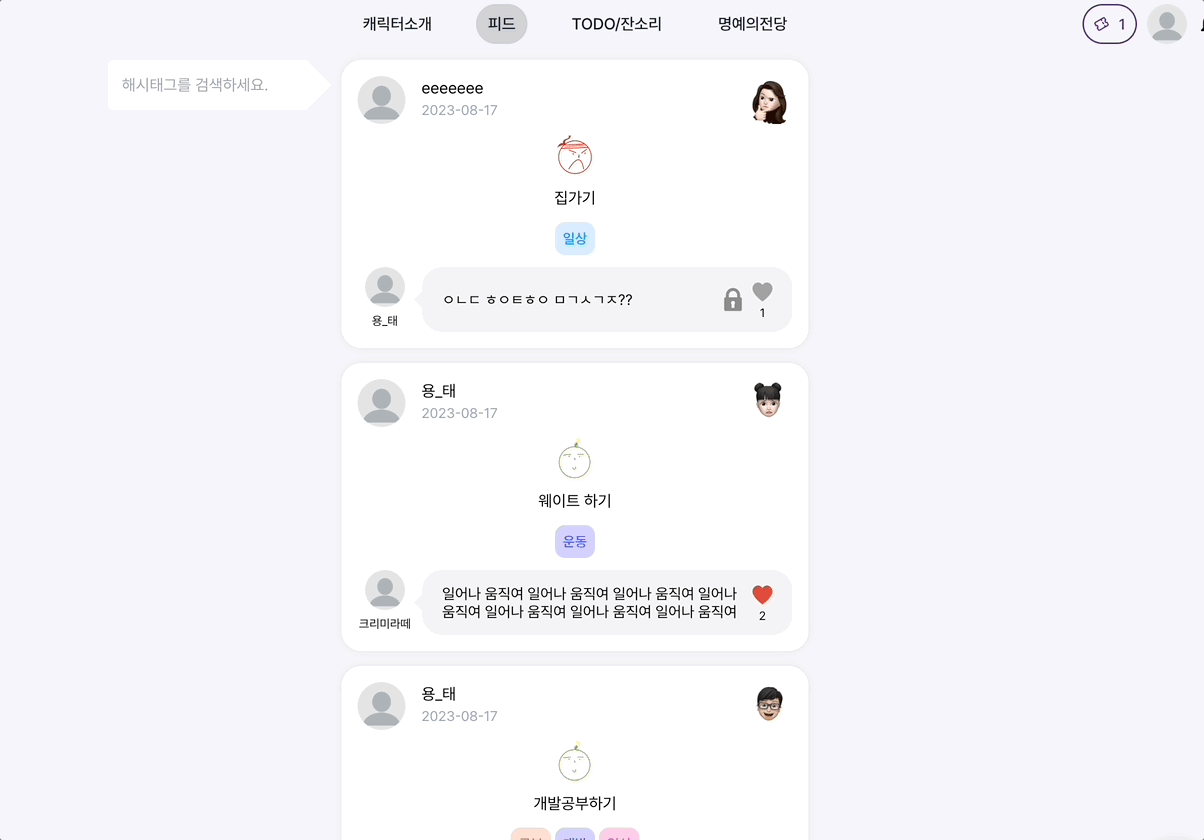
Task: Click commenter 크리미라떼's profile picture
Action: (385, 590)
